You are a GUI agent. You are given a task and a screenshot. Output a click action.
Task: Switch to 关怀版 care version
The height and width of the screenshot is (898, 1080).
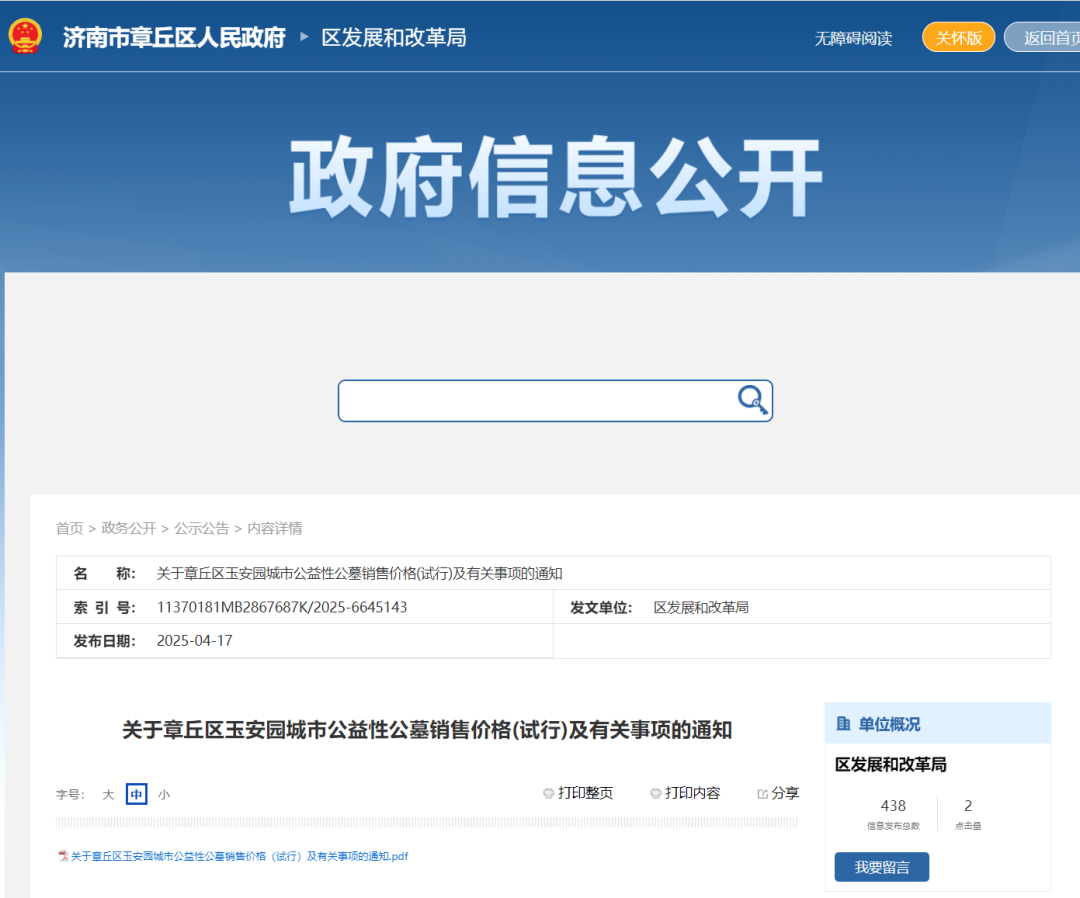(959, 37)
